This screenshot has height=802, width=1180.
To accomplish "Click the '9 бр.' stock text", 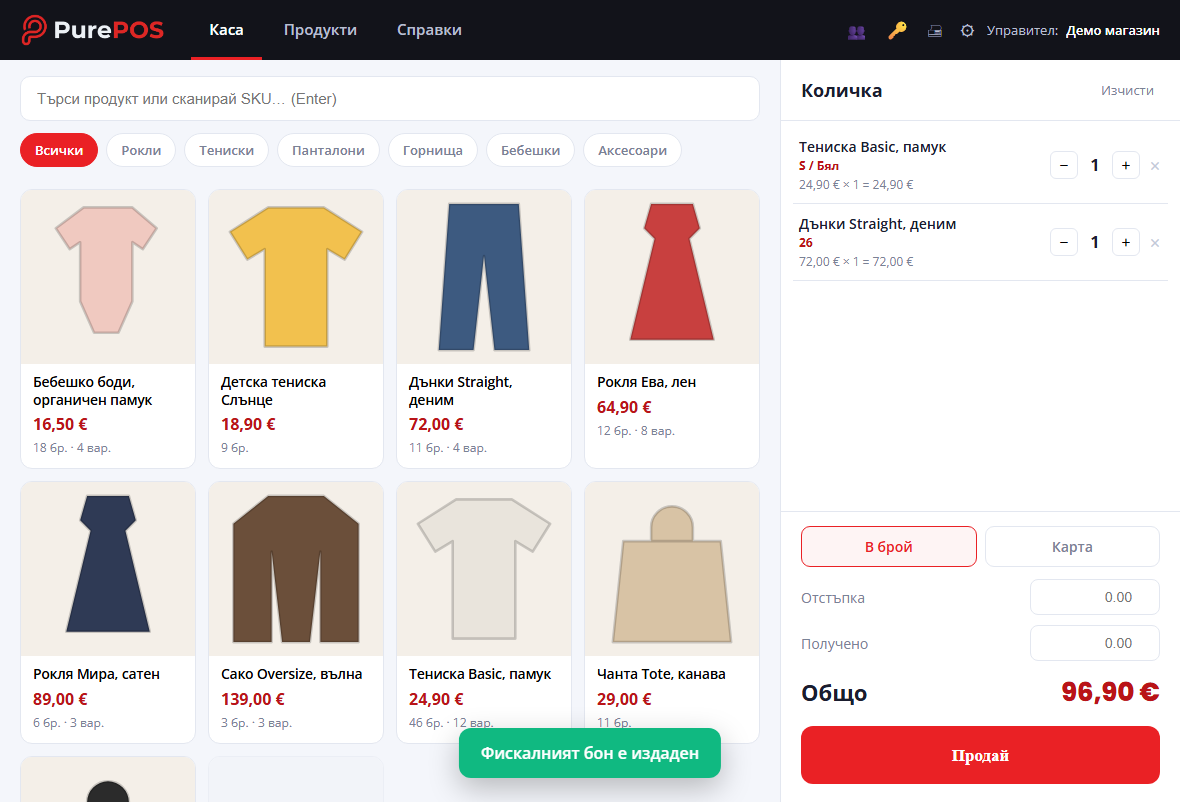I will [235, 448].
